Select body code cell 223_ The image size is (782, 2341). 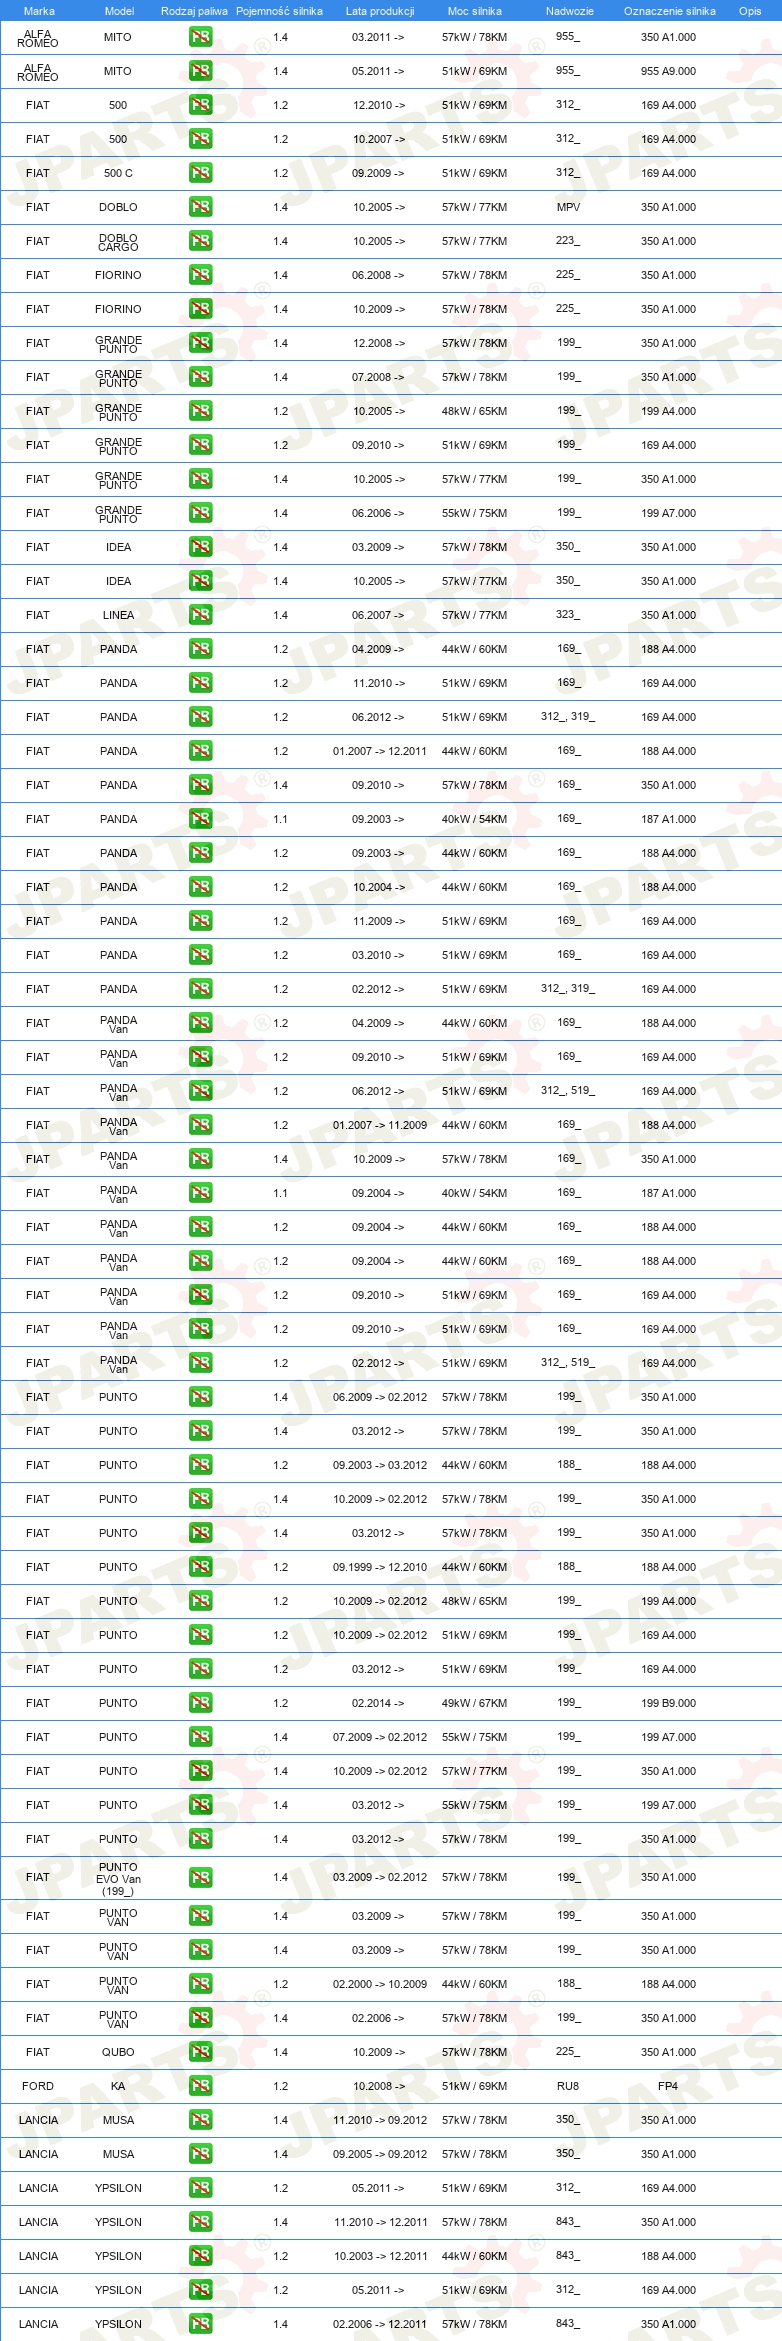(568, 241)
